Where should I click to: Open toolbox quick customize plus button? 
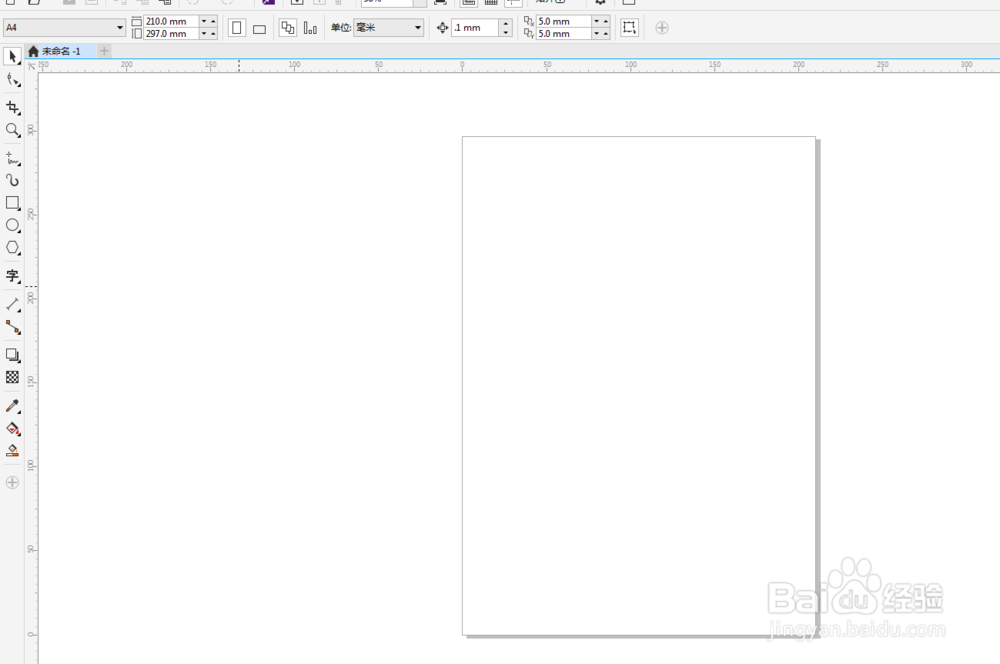[x=12, y=482]
